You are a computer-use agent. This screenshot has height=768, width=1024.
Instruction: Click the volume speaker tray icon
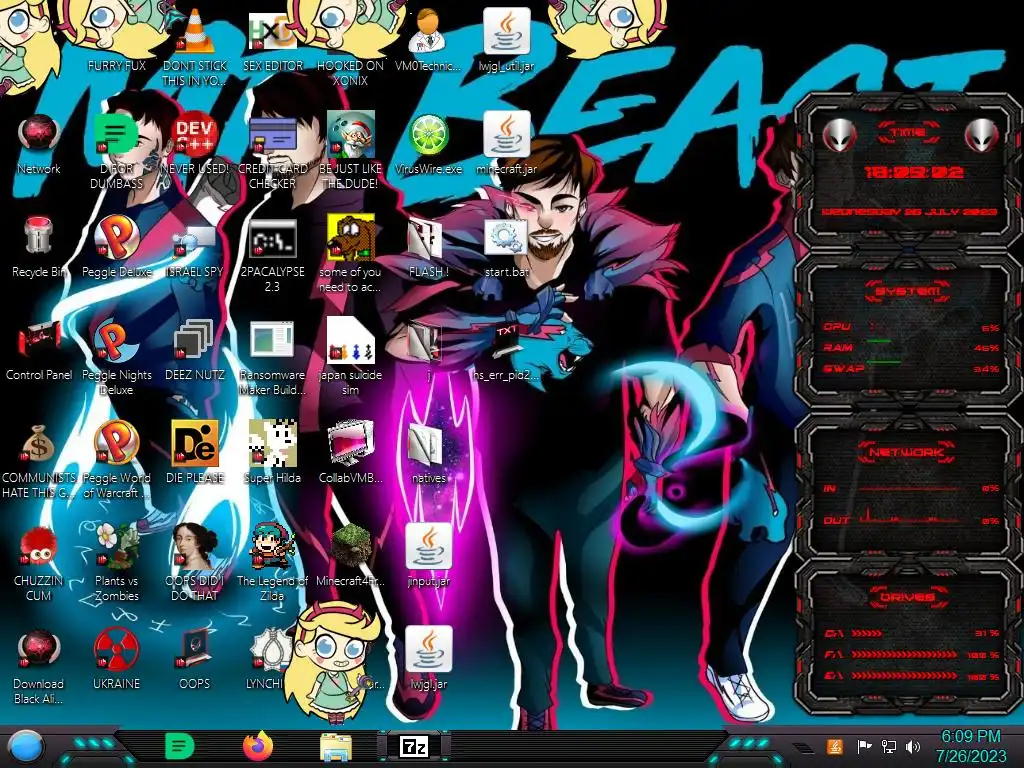[x=913, y=746]
